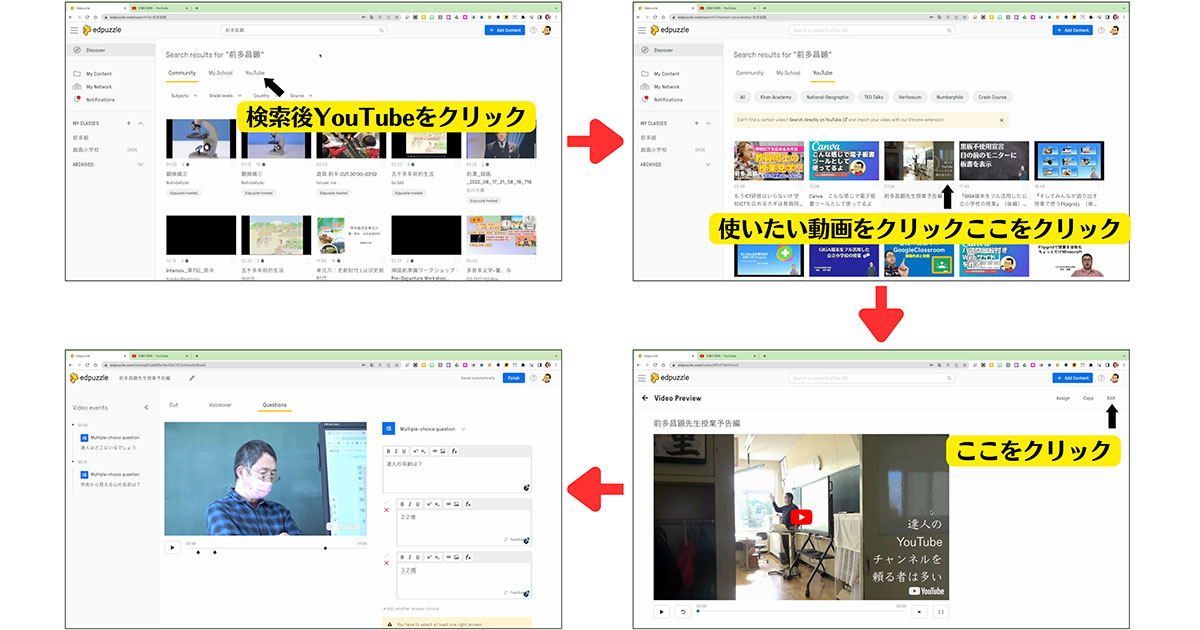1200x630 pixels.
Task: Edit video title with the pencil icon
Action: [x=192, y=378]
